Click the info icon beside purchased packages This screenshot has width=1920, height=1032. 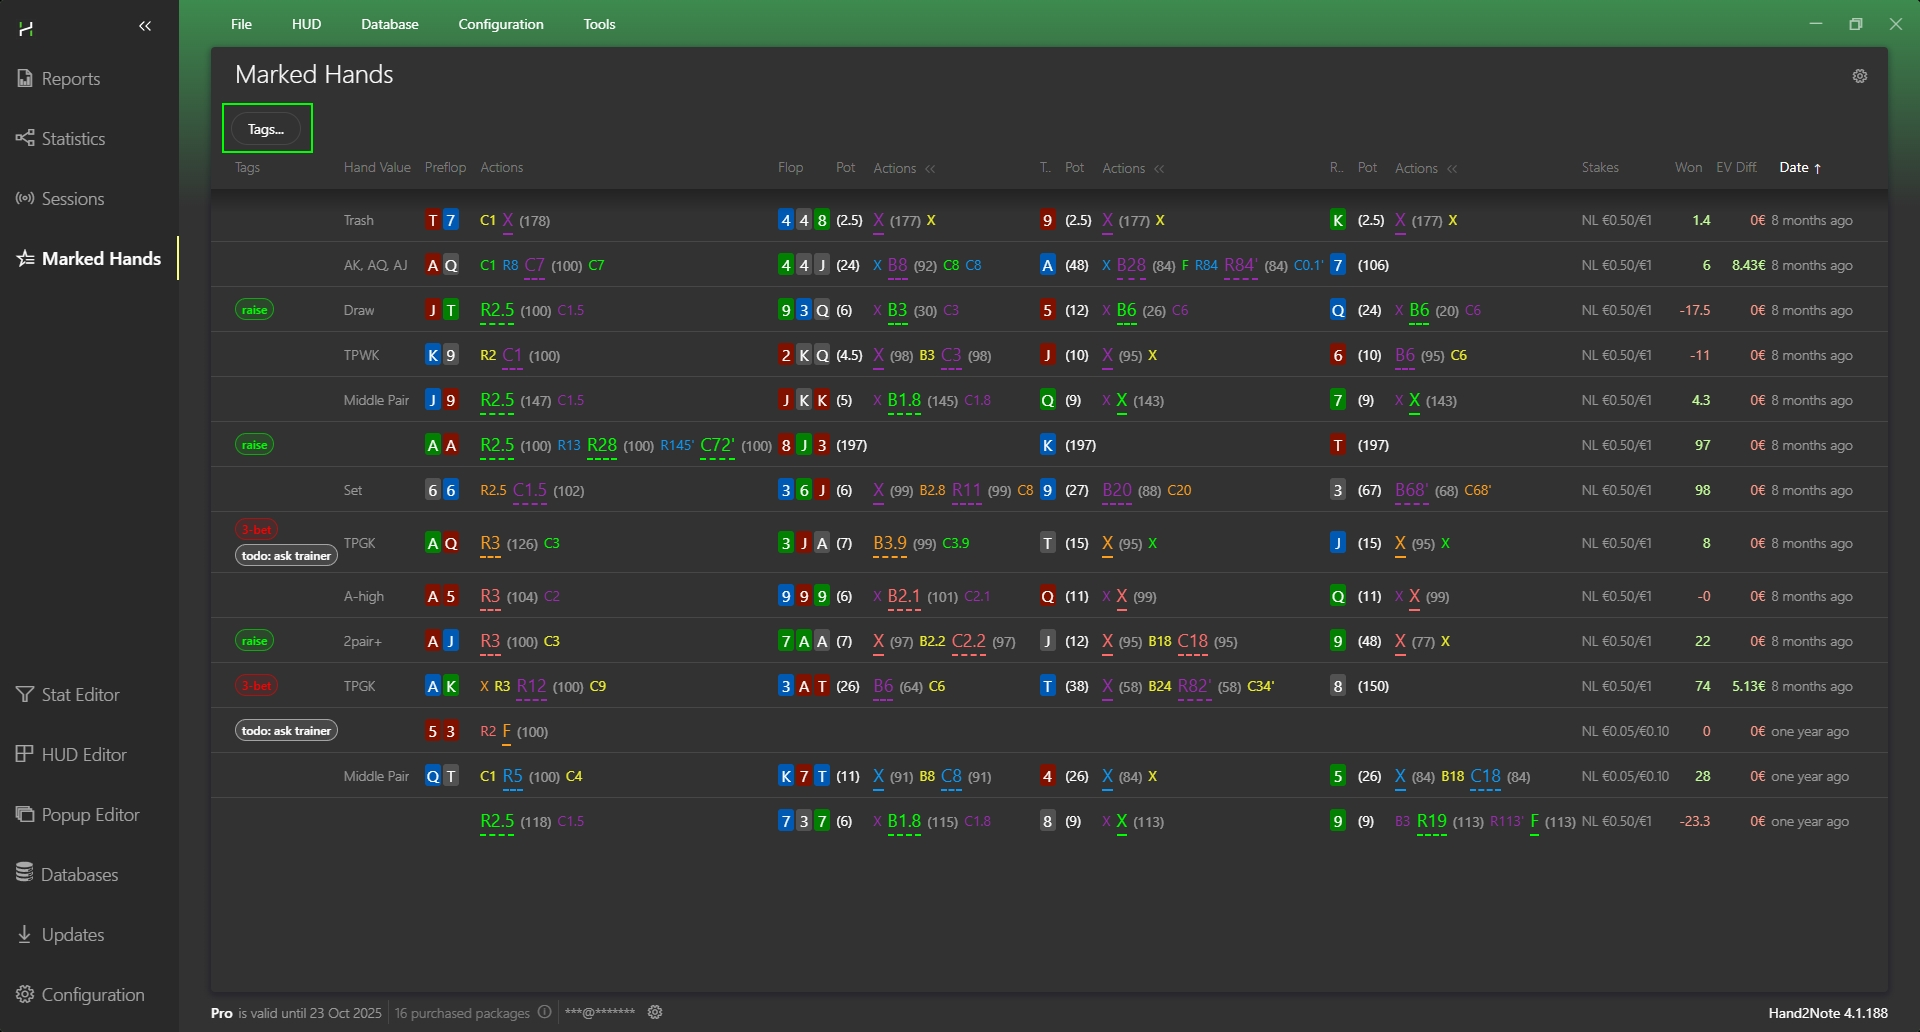544,1012
